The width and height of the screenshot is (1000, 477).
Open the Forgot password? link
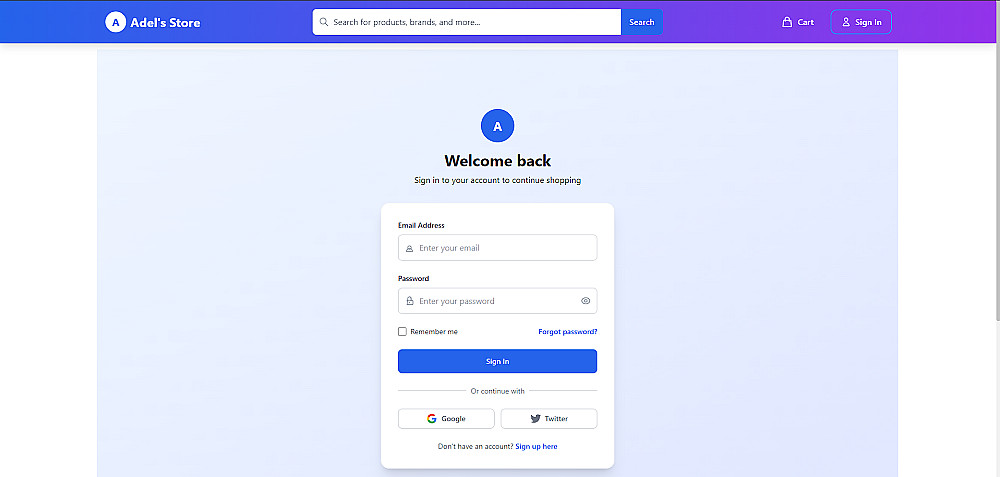(568, 332)
